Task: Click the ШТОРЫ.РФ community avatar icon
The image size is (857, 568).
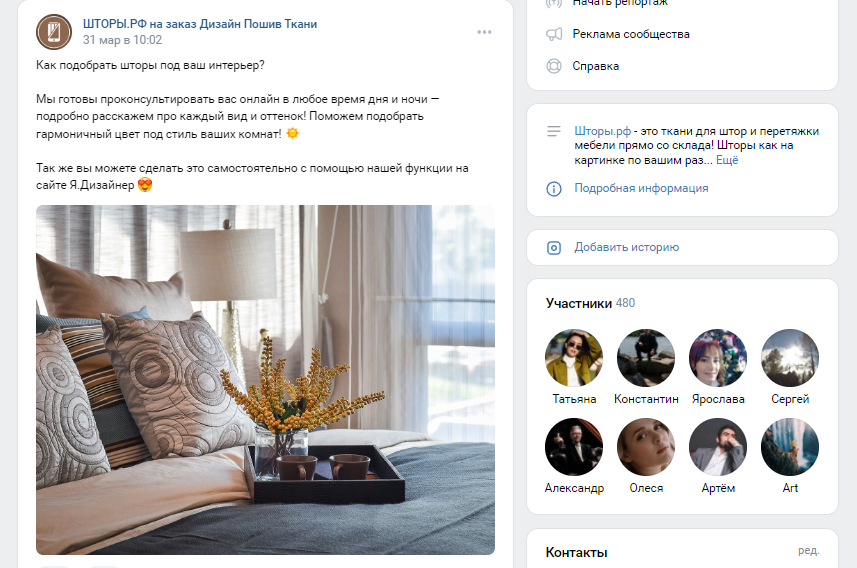Action: (54, 32)
